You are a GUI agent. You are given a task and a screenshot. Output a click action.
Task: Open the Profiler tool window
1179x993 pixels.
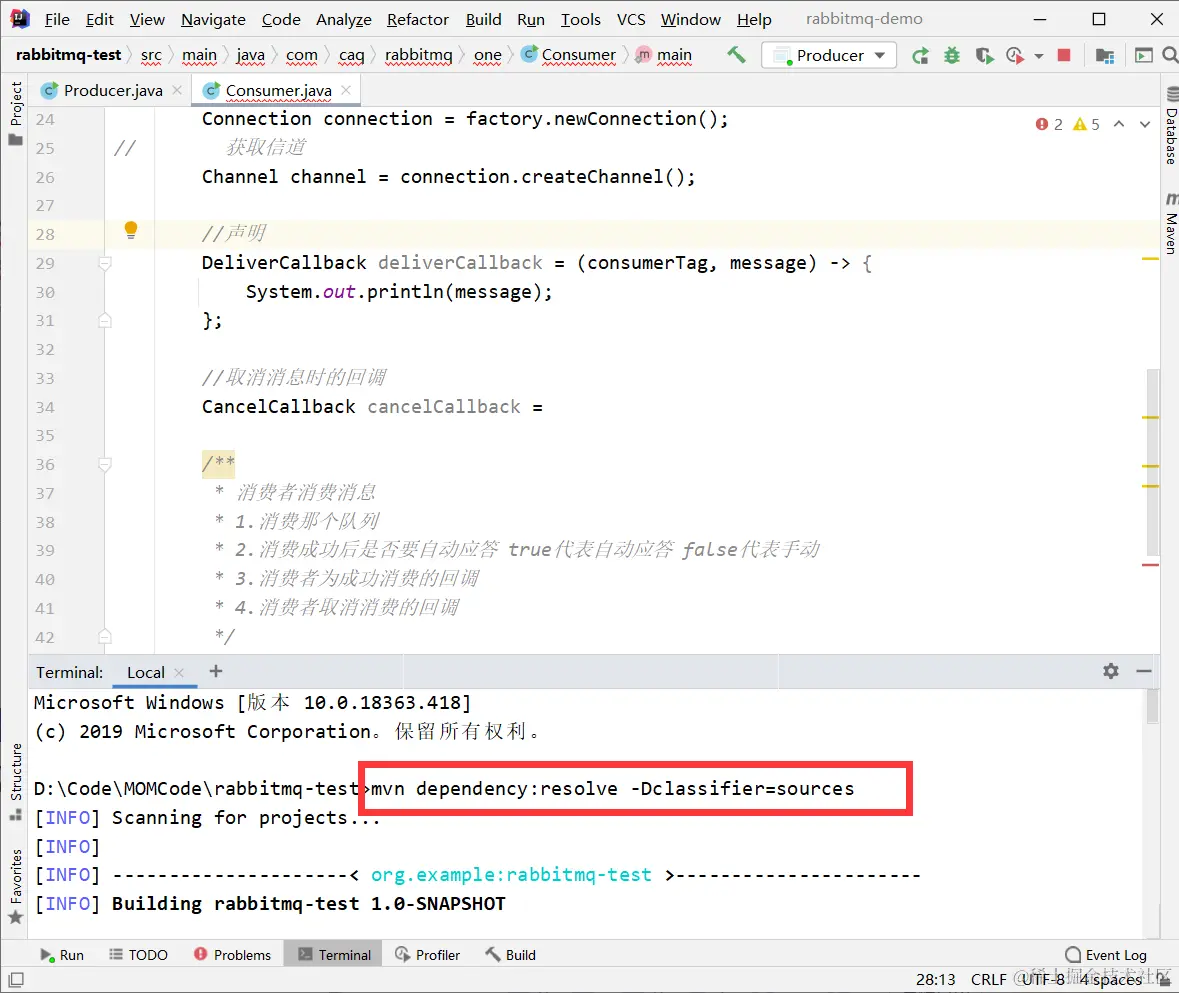[427, 955]
